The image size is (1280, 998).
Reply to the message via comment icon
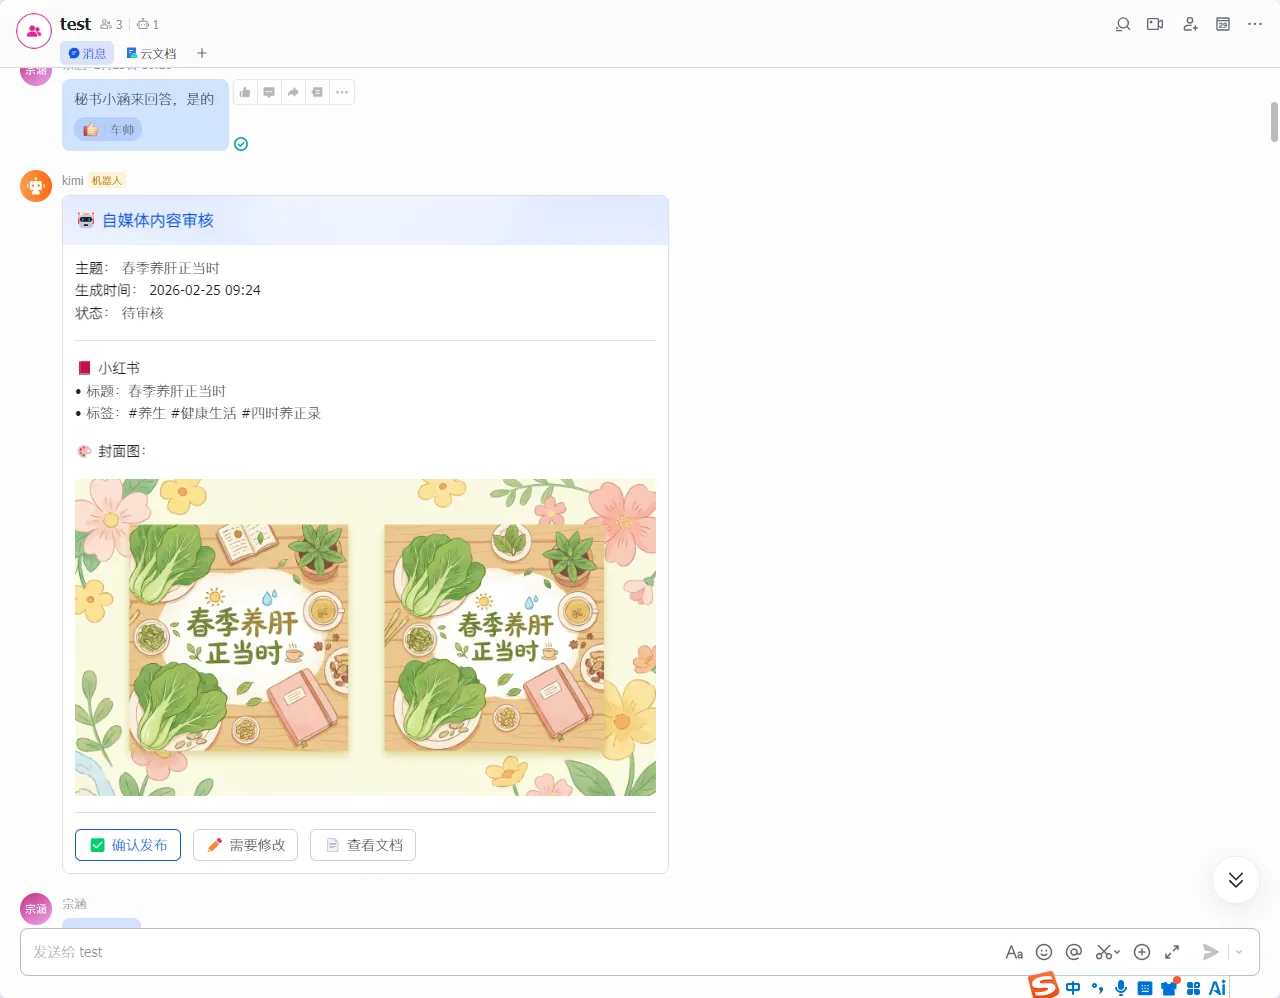[269, 92]
